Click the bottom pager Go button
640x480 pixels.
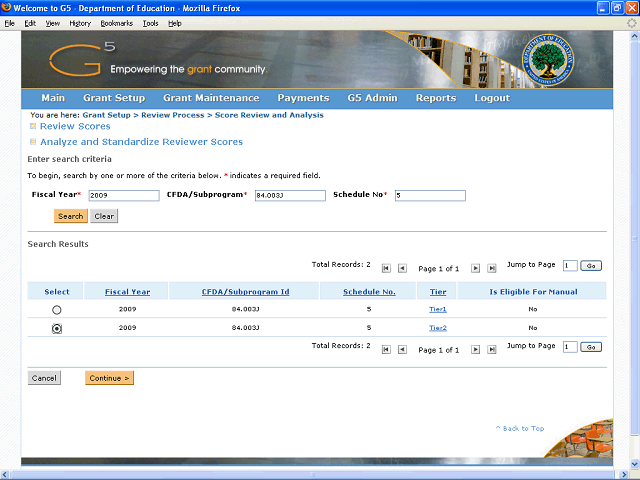coord(591,347)
